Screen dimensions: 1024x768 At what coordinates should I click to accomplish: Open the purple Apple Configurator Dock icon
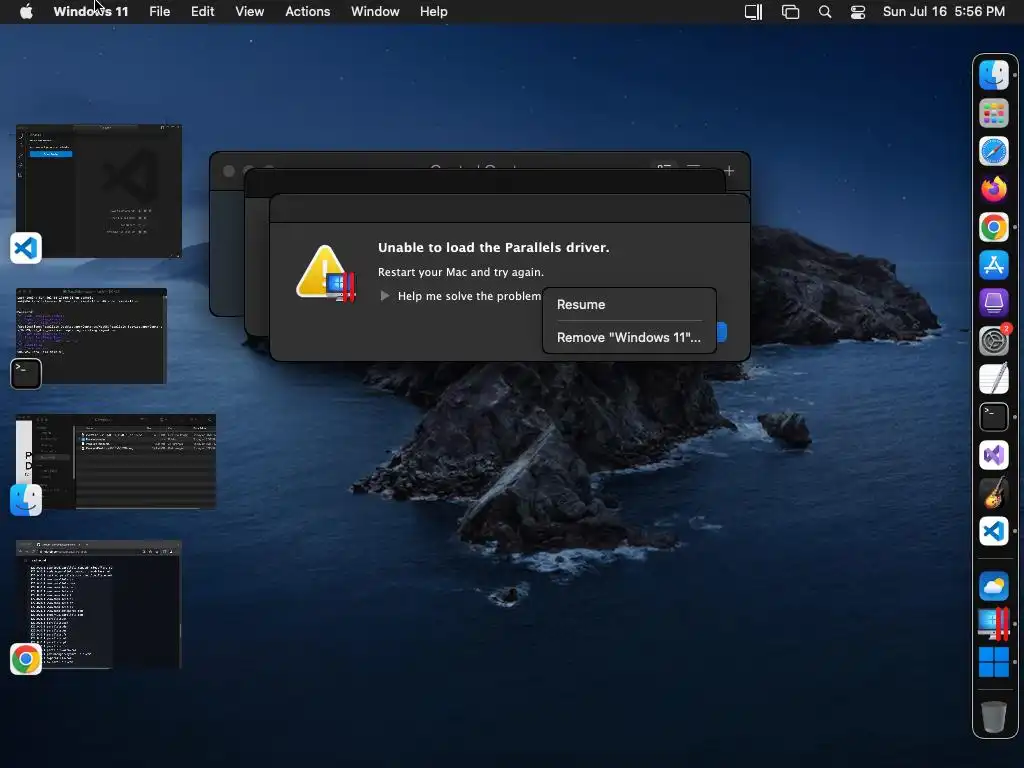[x=993, y=303]
